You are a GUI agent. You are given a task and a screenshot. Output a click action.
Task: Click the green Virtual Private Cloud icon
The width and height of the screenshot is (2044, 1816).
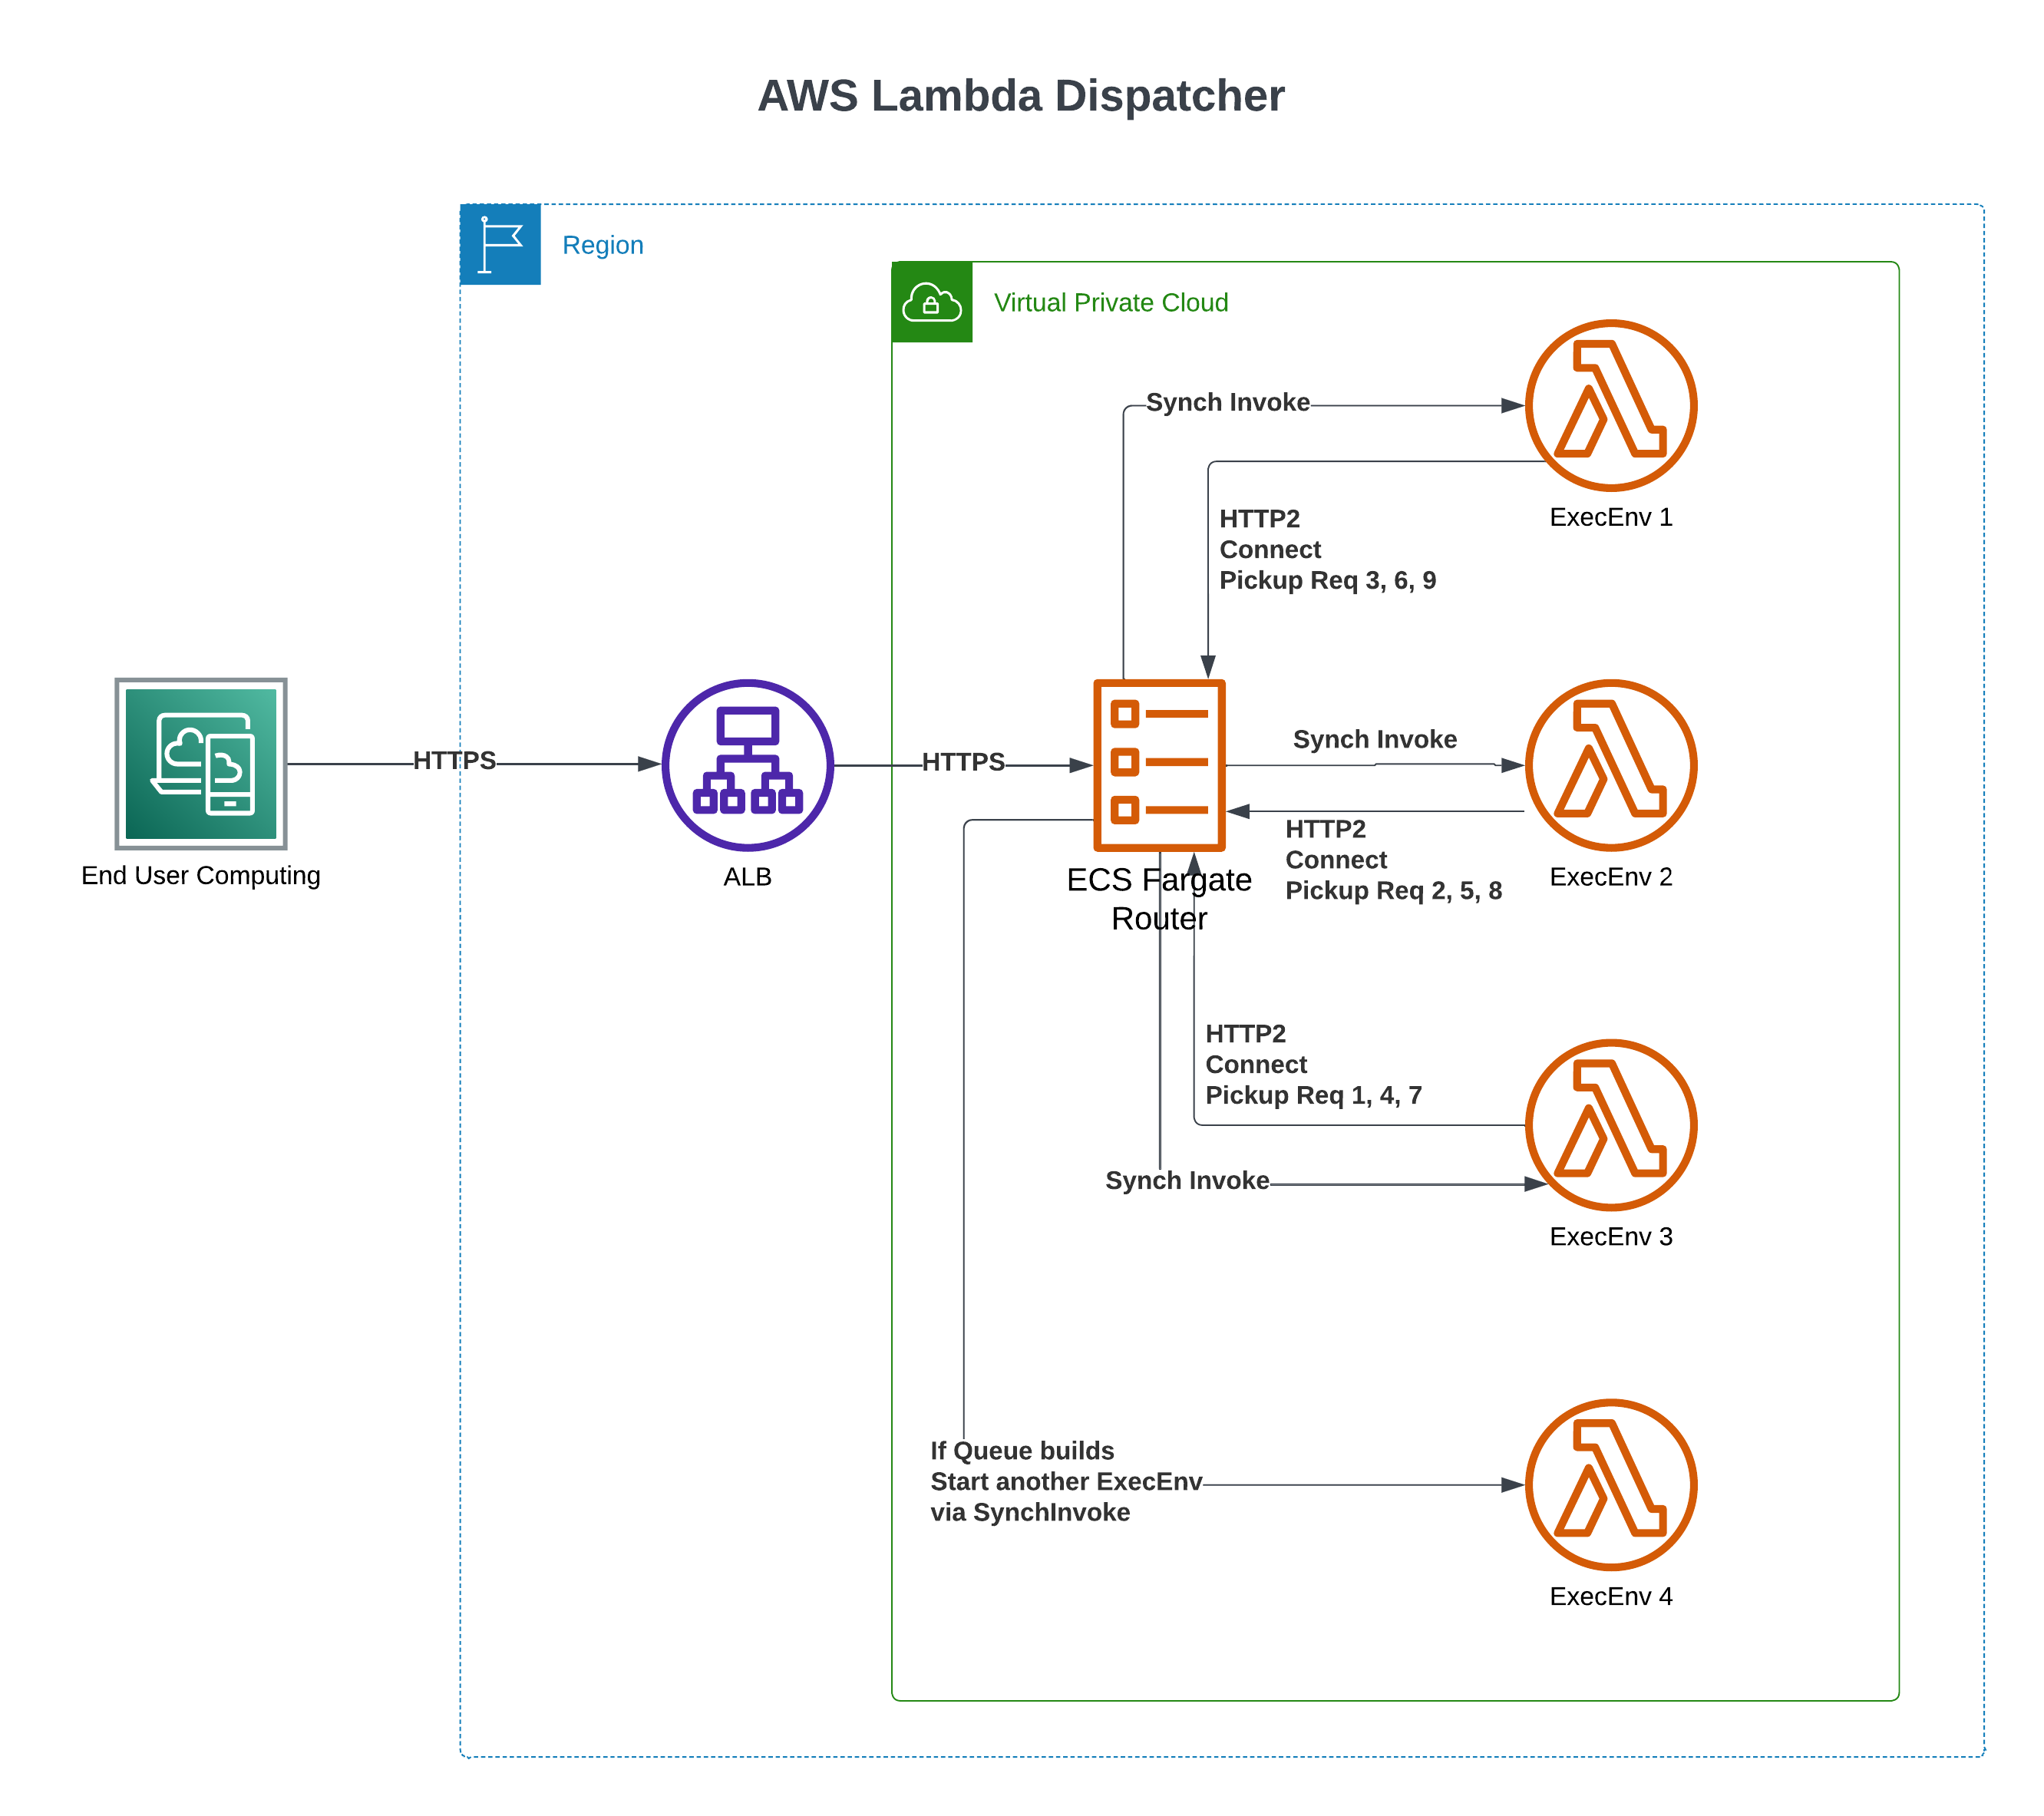(931, 302)
